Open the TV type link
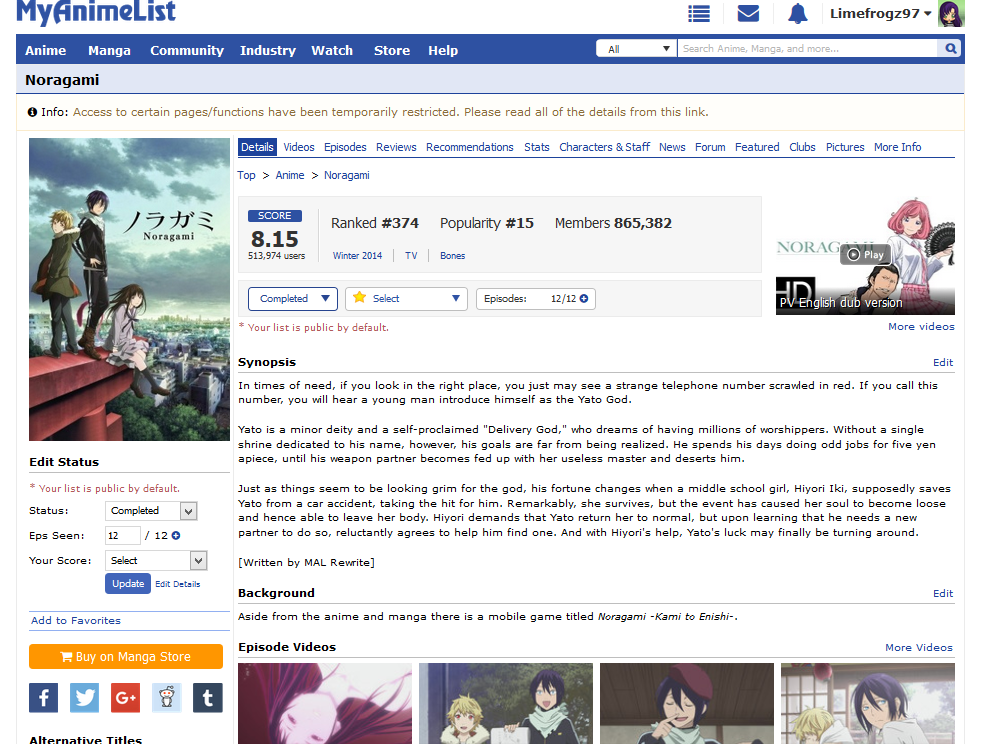The image size is (983, 744). click(411, 256)
